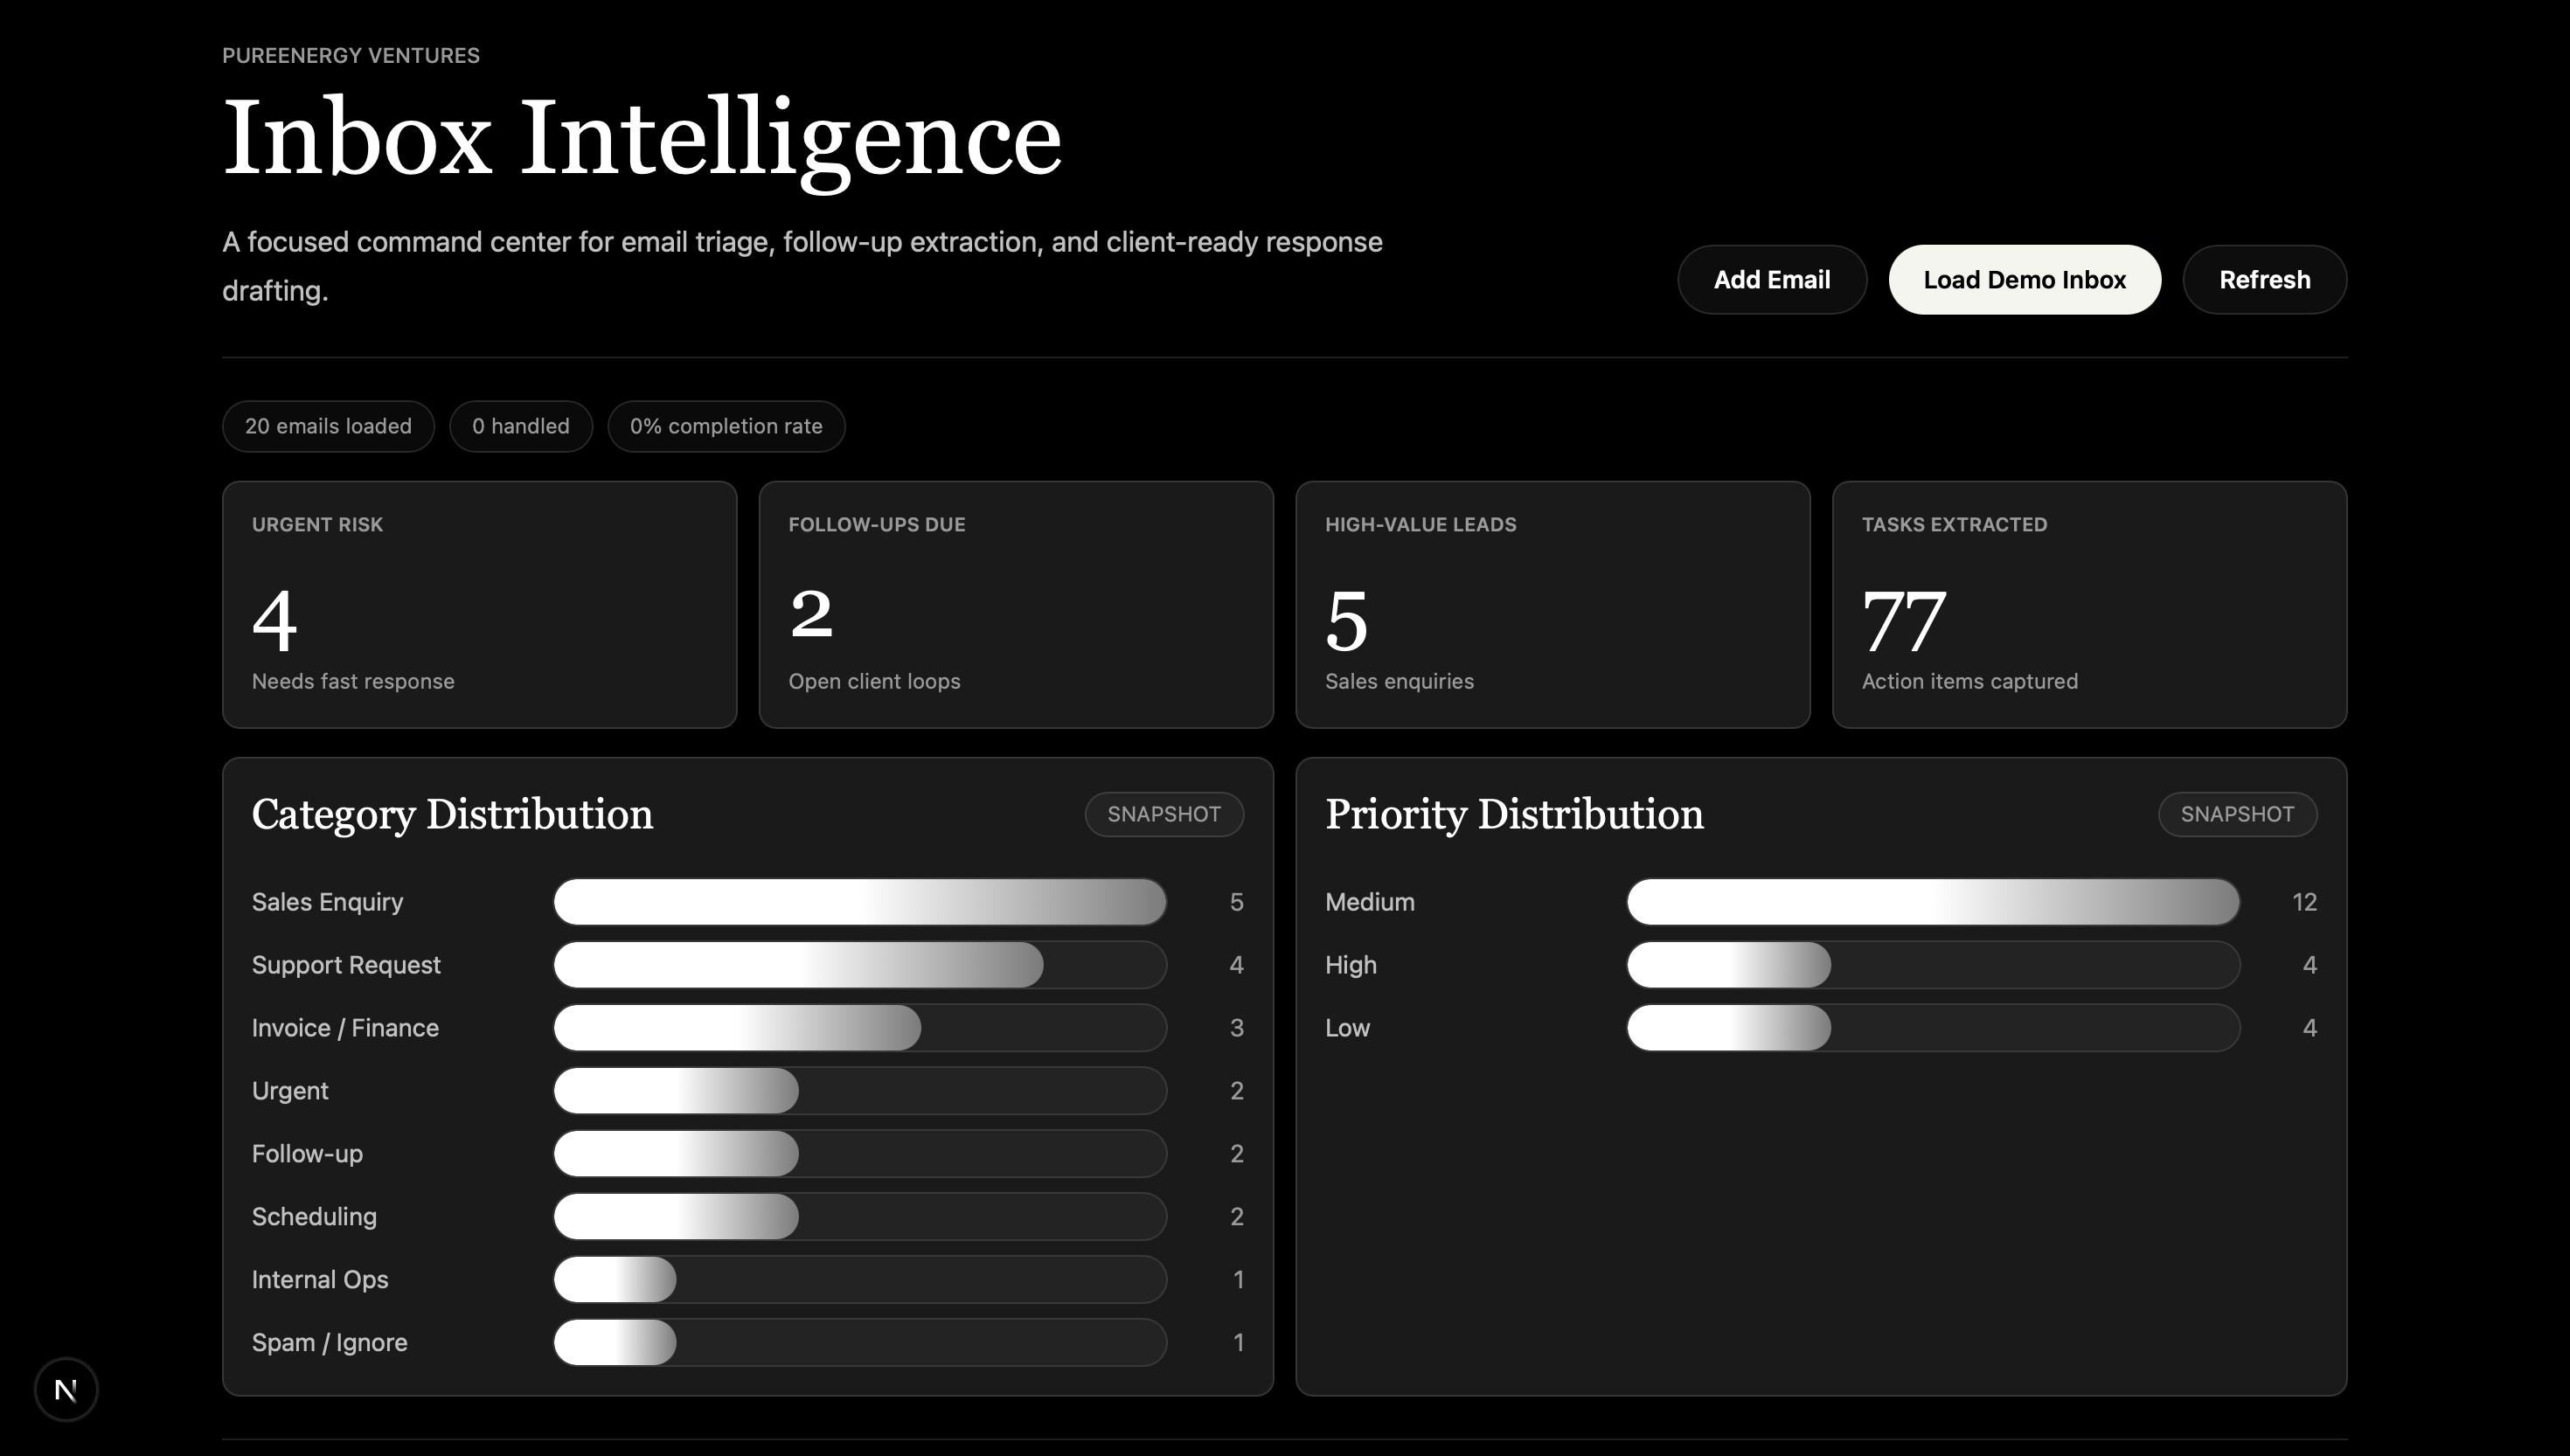
Task: Click the Support Request progress bar
Action: click(x=860, y=965)
